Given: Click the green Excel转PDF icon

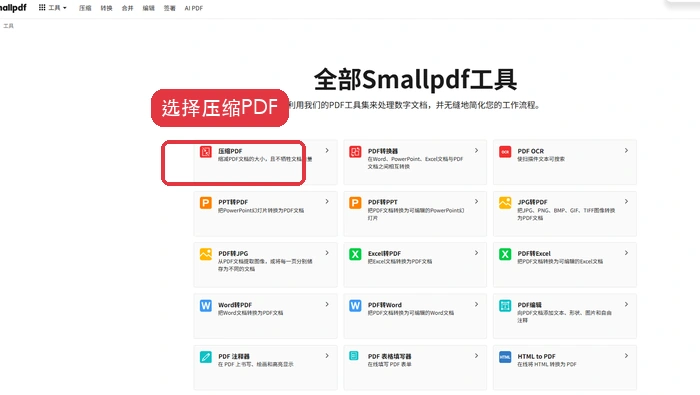Looking at the screenshot, I should (355, 254).
